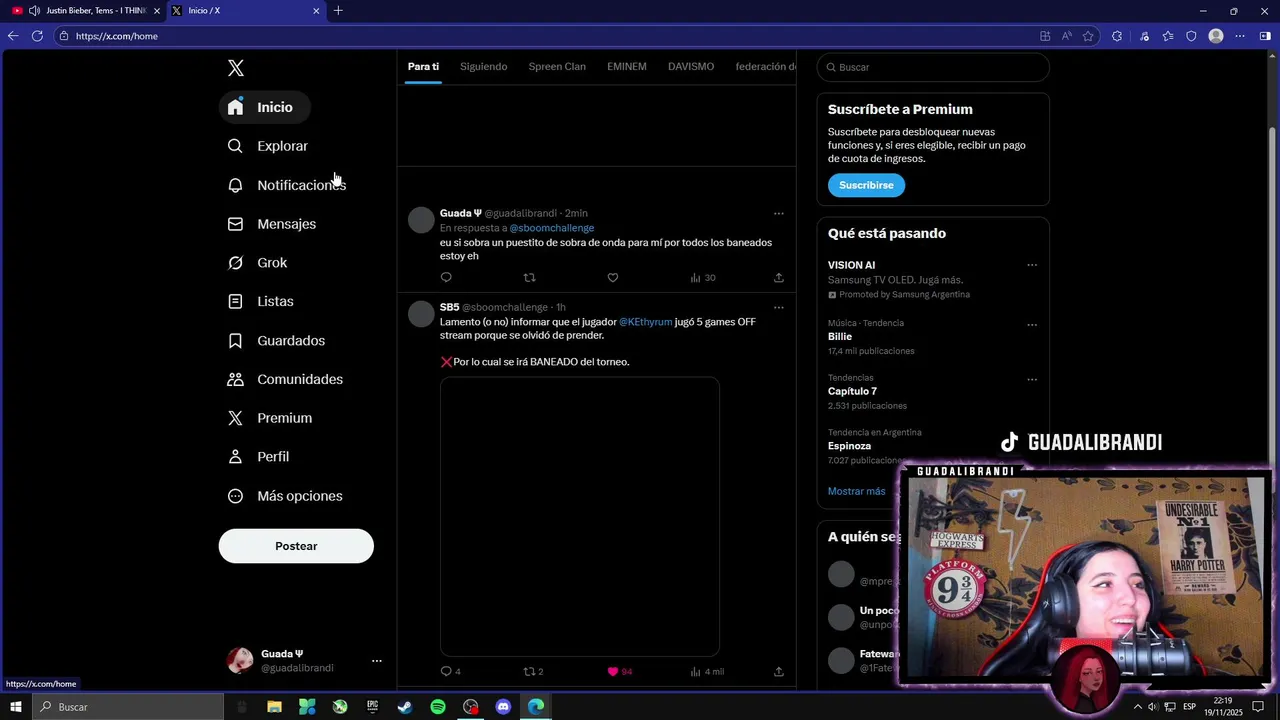
Task: Open Listas icon in sidebar
Action: coord(235,301)
